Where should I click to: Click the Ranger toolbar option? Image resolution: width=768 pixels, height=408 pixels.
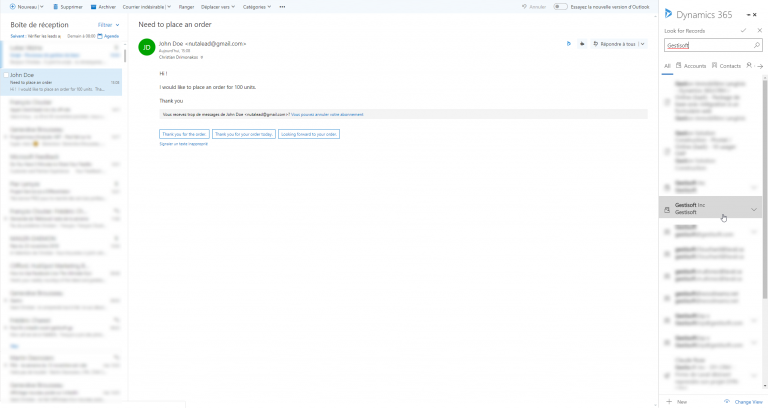(186, 7)
